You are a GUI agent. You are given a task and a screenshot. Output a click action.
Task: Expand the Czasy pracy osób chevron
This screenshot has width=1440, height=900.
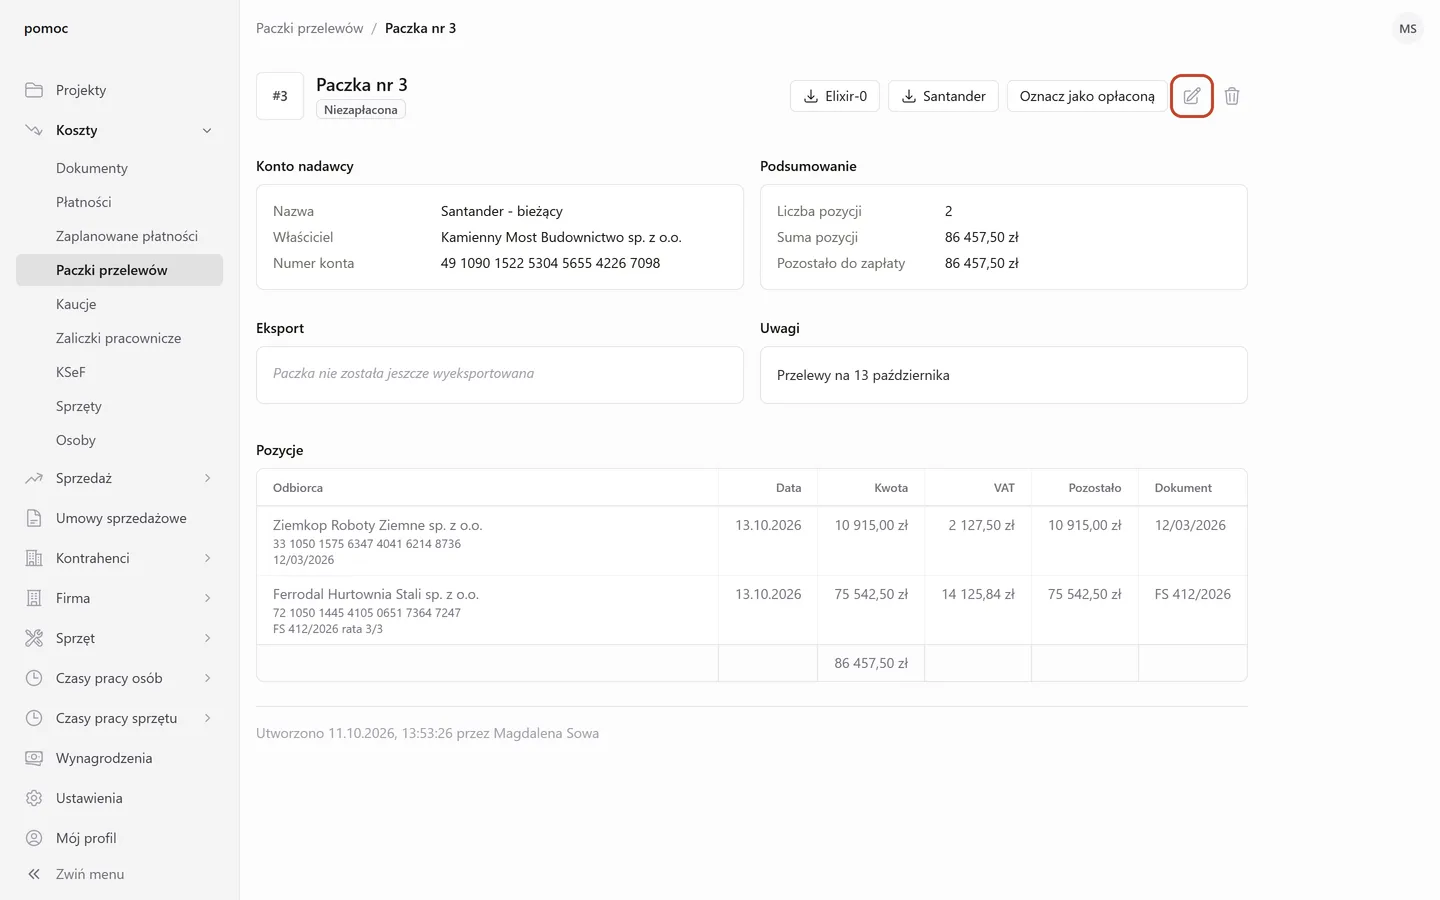(x=207, y=678)
